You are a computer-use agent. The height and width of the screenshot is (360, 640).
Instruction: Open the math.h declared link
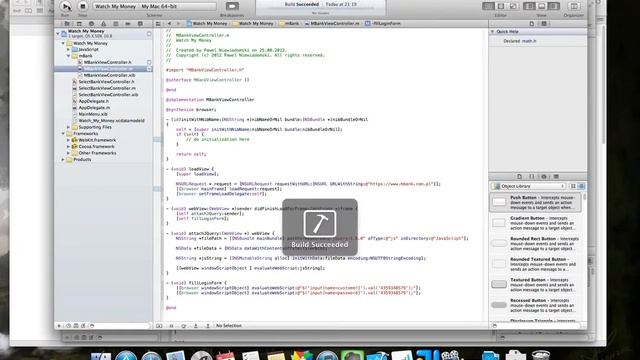(529, 41)
